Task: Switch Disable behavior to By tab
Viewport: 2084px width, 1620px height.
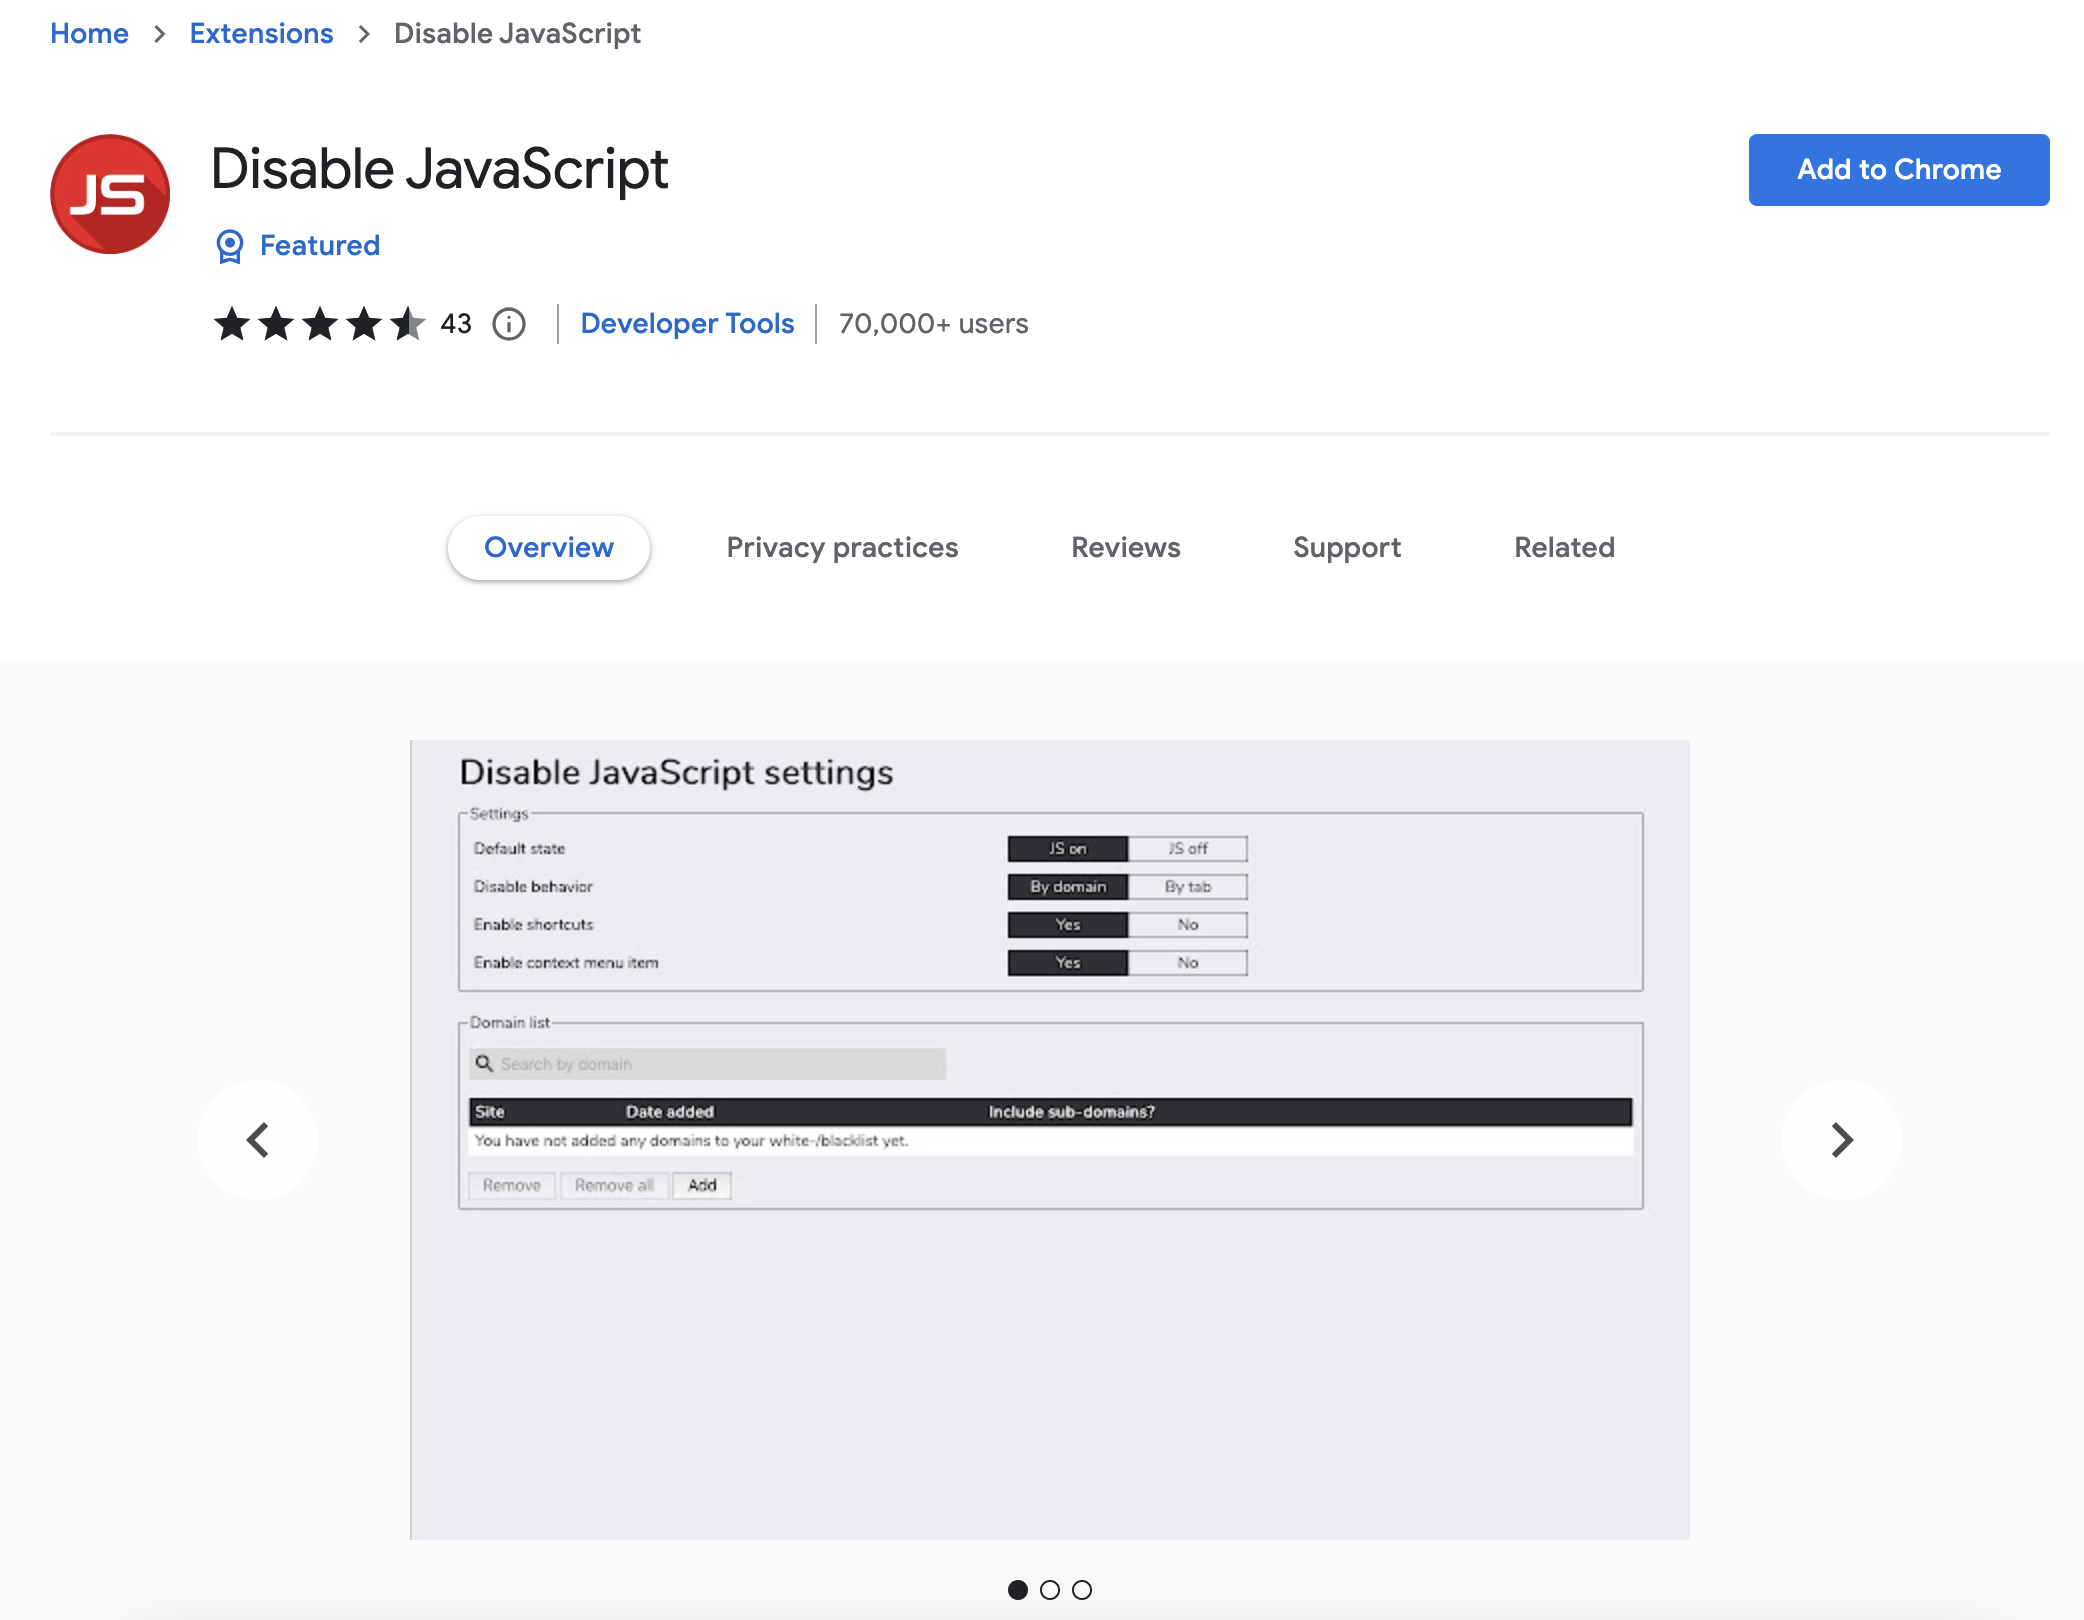Action: coord(1187,887)
